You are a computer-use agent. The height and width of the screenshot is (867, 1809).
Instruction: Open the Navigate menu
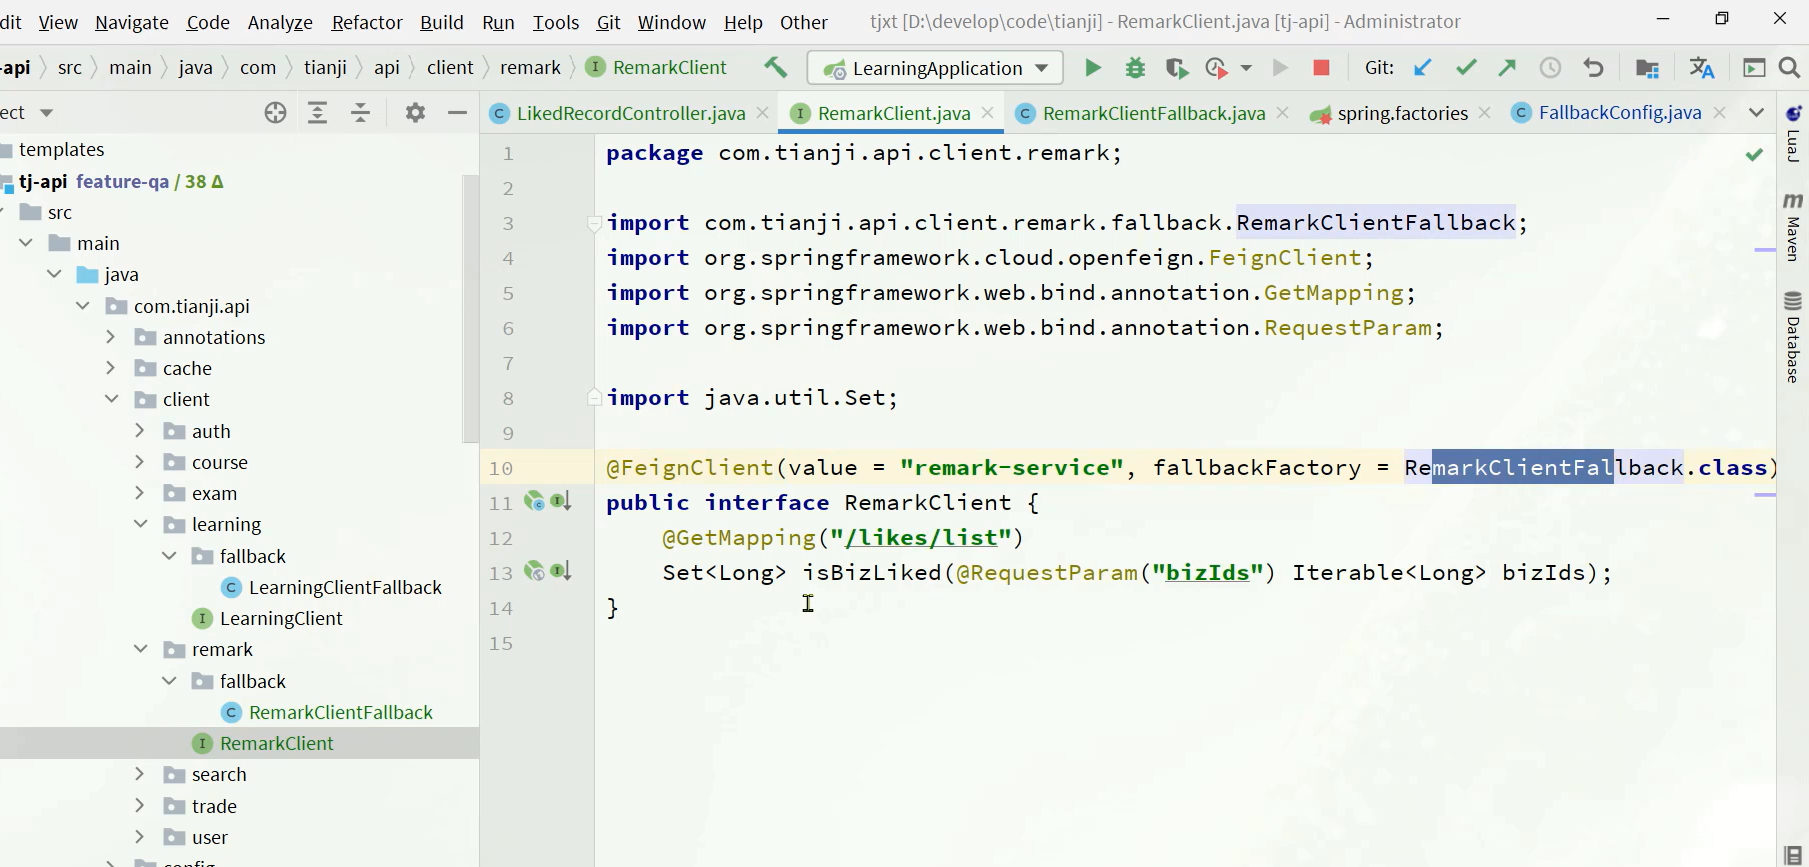[132, 22]
